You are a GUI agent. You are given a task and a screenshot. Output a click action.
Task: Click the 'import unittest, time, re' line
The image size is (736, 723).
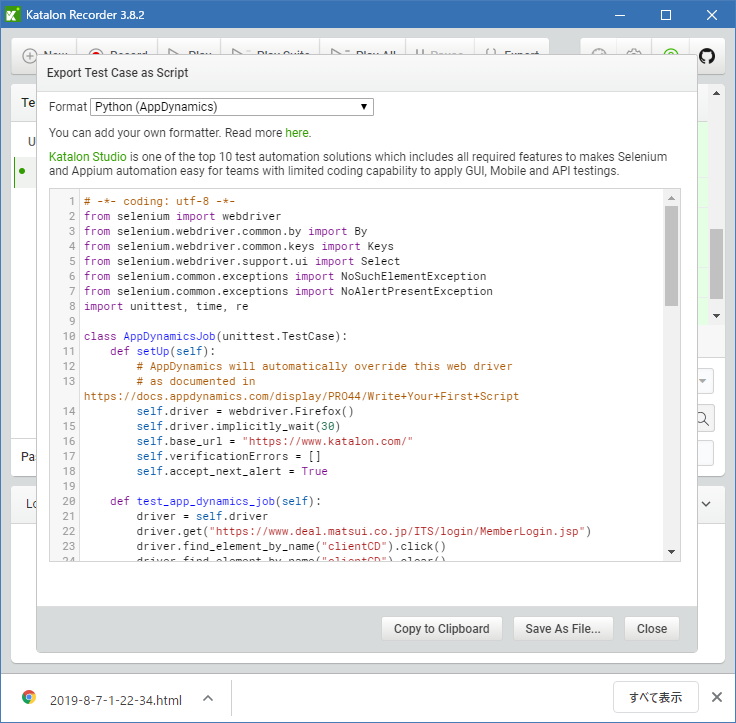[x=166, y=307]
